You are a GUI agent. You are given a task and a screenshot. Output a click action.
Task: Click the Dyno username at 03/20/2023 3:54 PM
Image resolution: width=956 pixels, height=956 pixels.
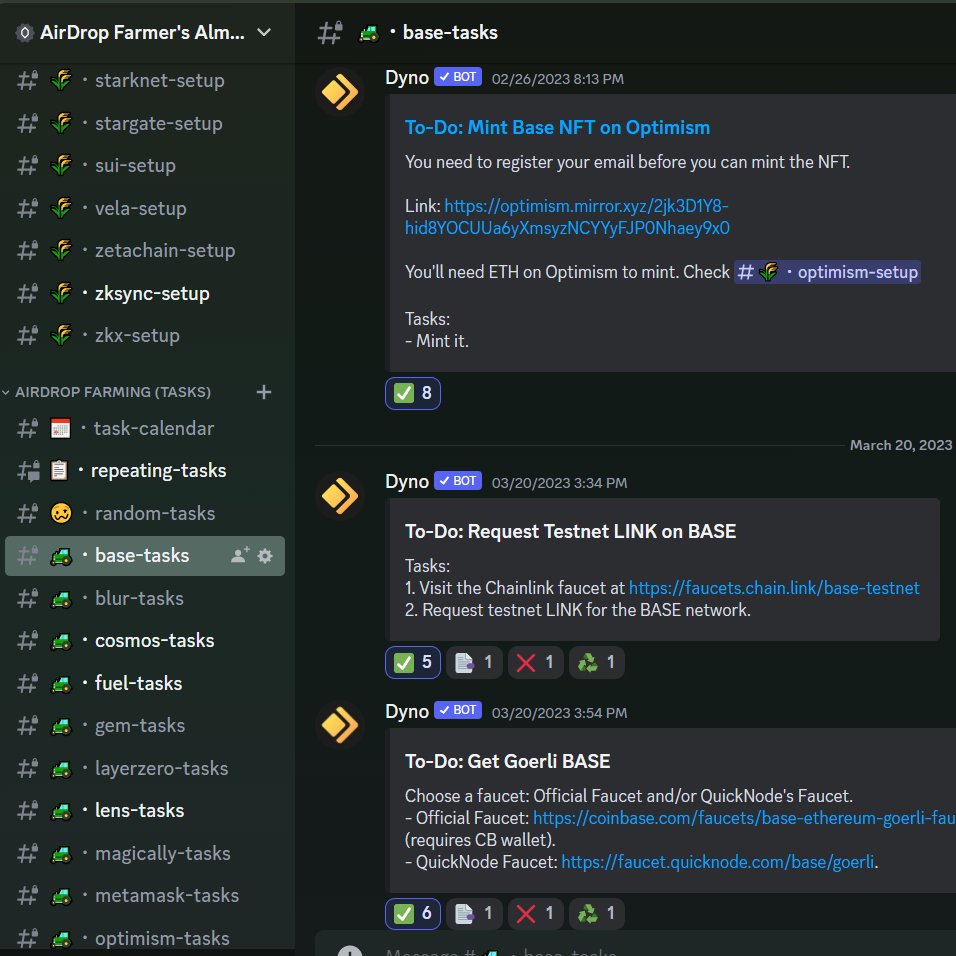point(407,712)
